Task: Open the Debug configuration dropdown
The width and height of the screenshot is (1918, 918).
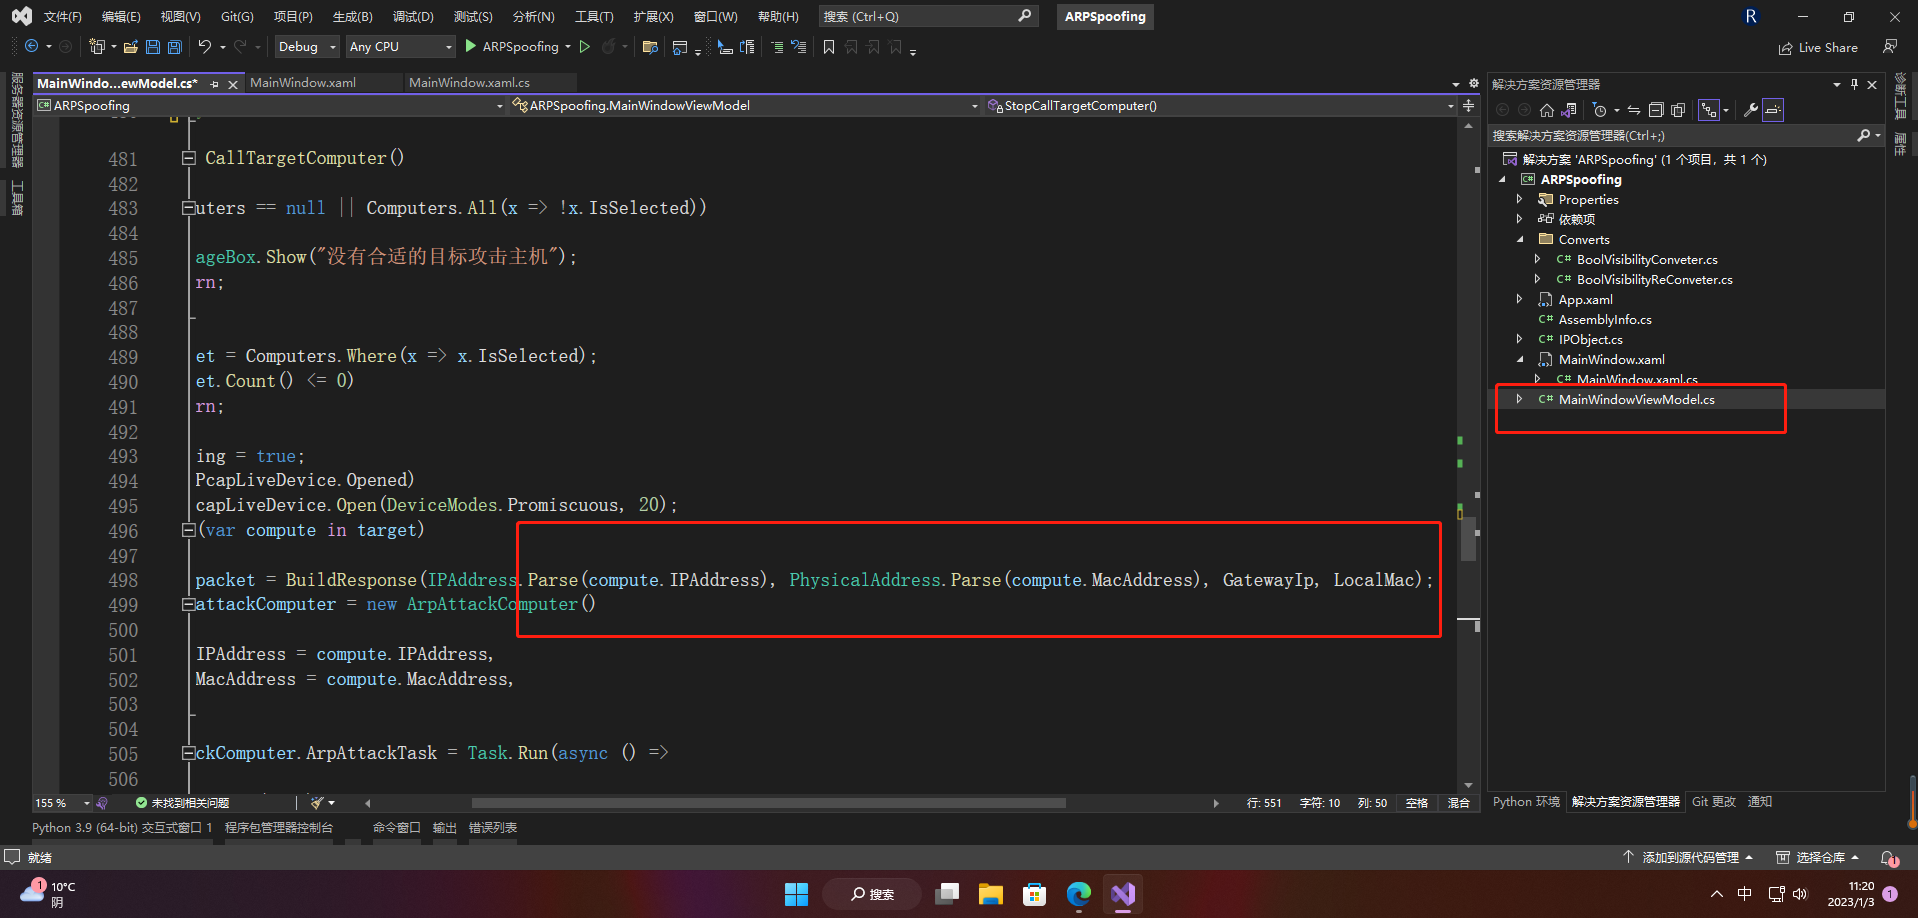Action: [x=307, y=46]
